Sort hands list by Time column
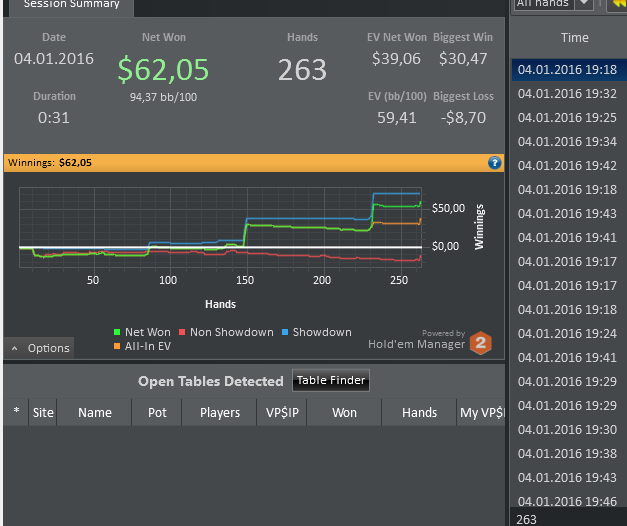The height and width of the screenshot is (526, 627). [x=574, y=38]
